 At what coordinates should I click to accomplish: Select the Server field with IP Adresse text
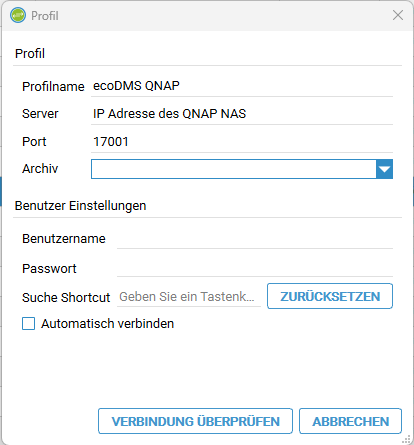[242, 114]
